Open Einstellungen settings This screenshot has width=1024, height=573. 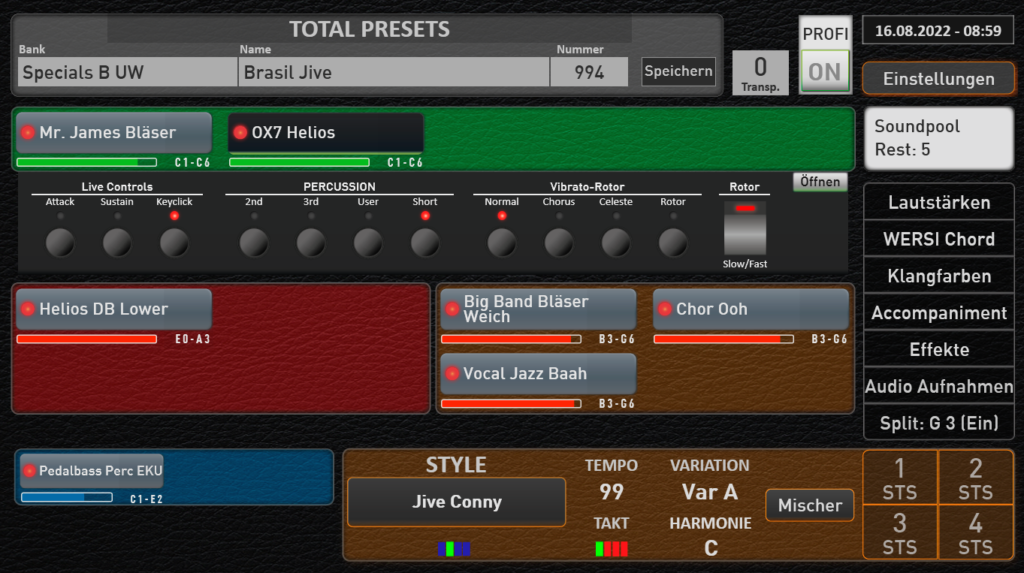pyautogui.click(x=938, y=79)
